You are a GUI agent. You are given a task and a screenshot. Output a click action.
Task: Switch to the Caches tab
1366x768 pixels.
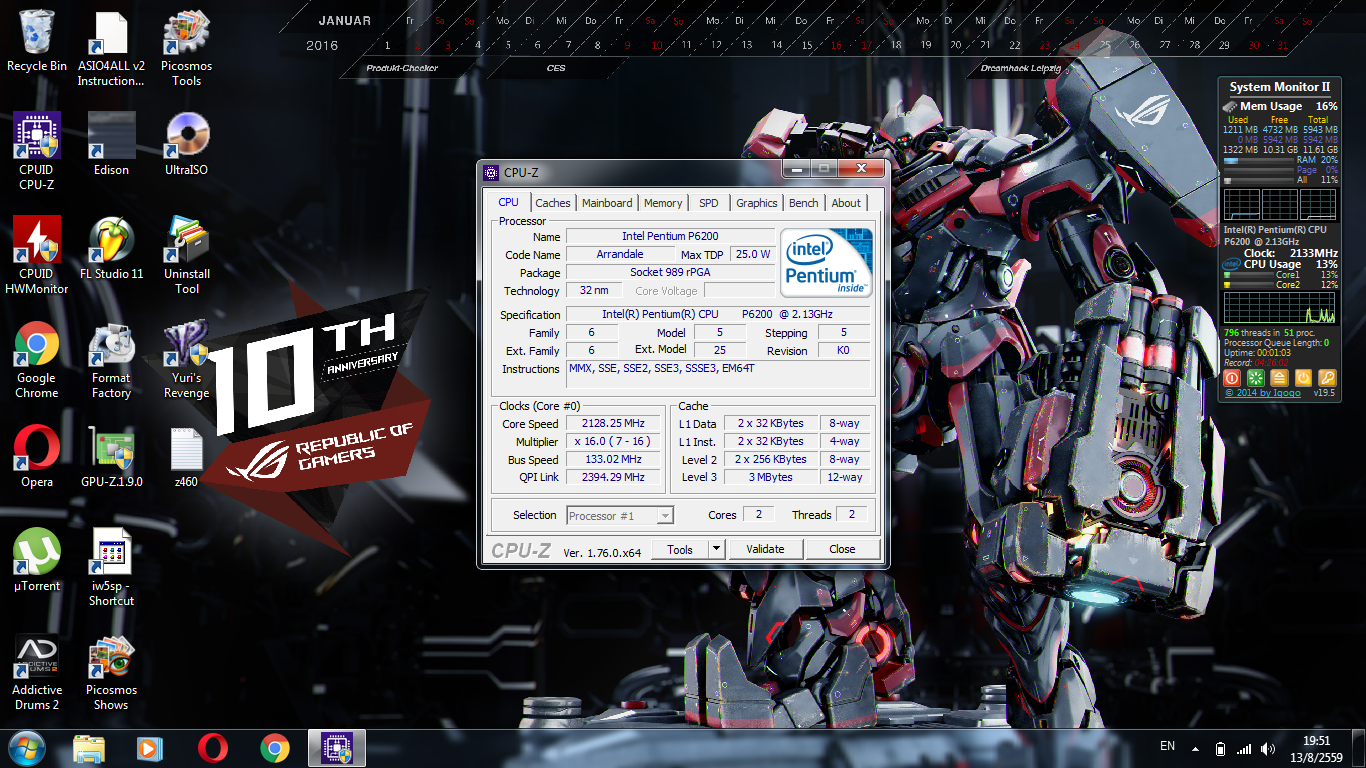point(553,203)
